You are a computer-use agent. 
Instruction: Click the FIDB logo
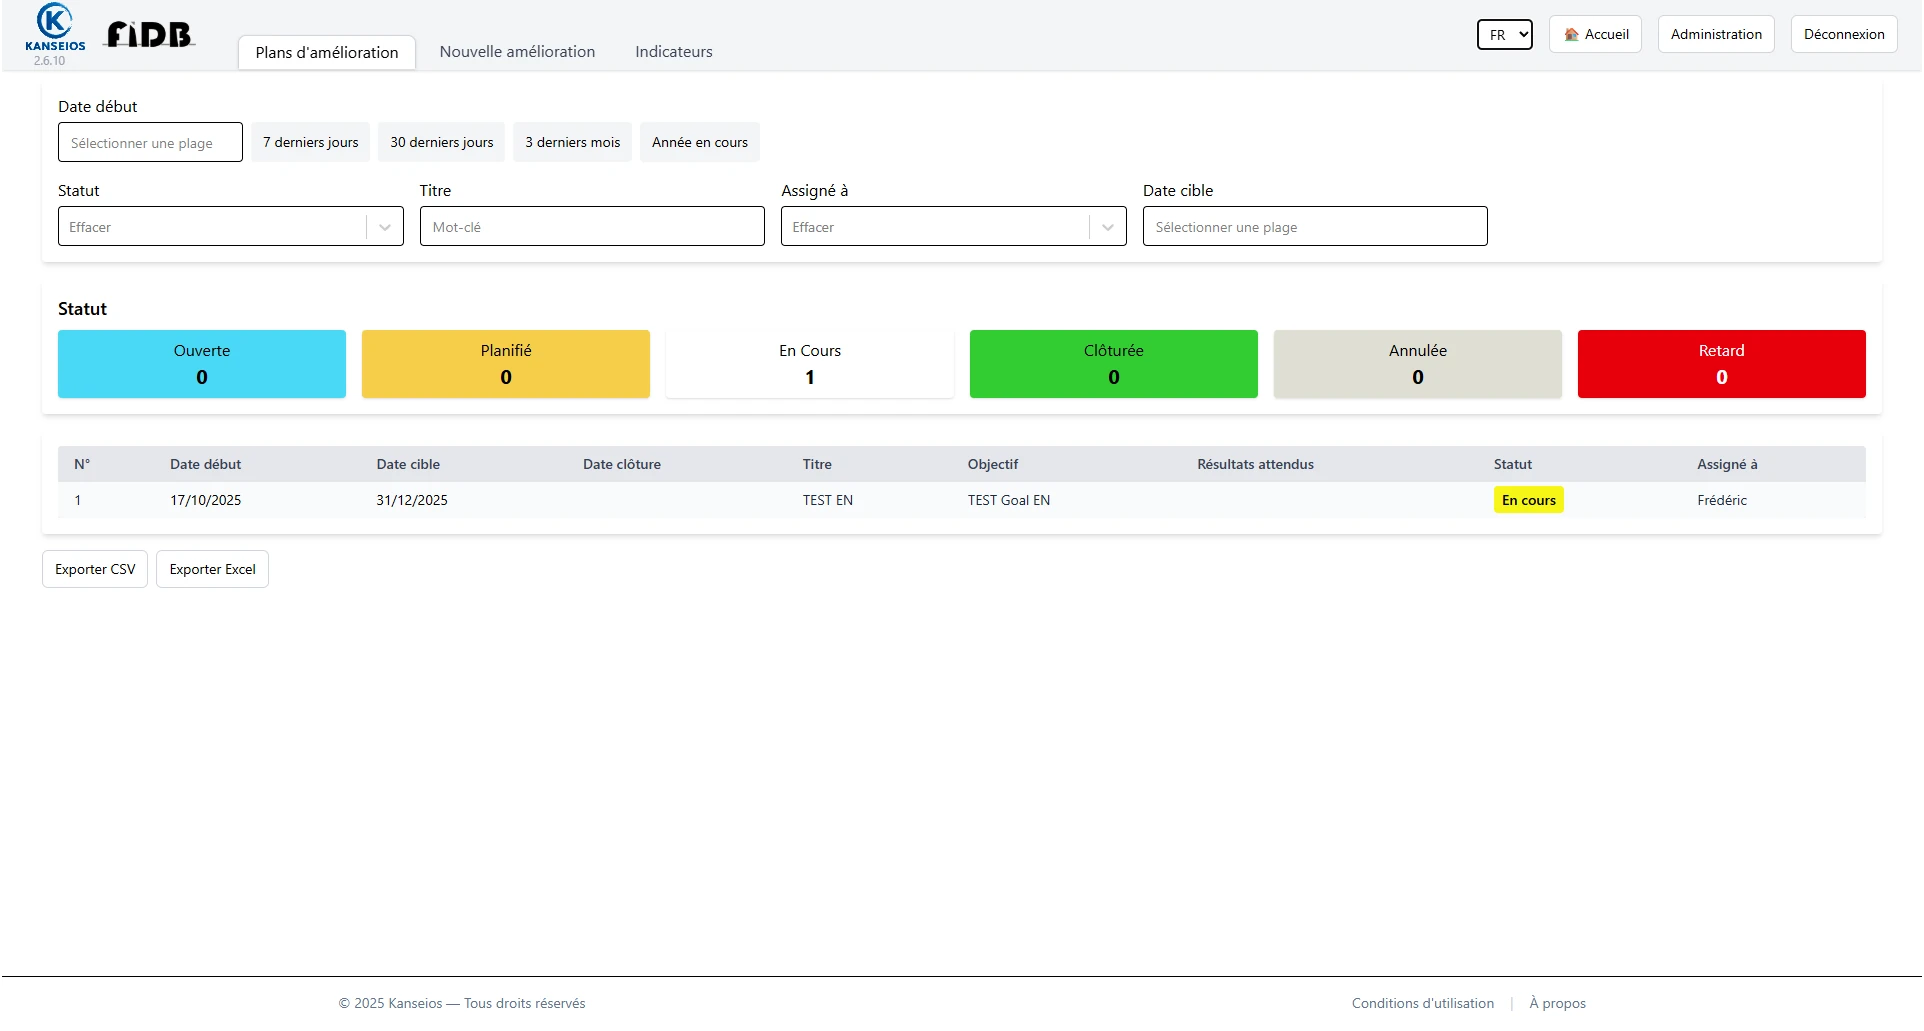click(150, 35)
